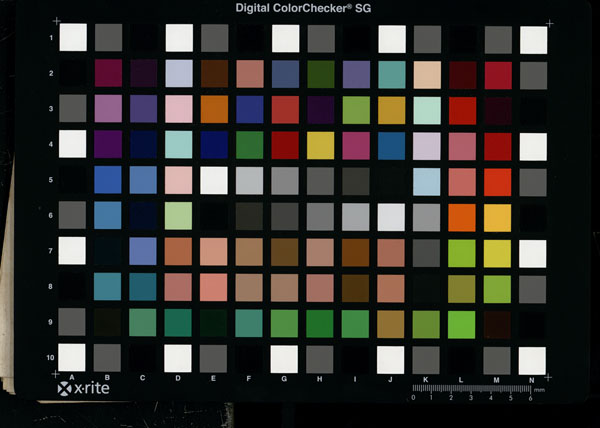The height and width of the screenshot is (428, 600).
Task: Choose the orchid patch B3
Action: (108, 109)
